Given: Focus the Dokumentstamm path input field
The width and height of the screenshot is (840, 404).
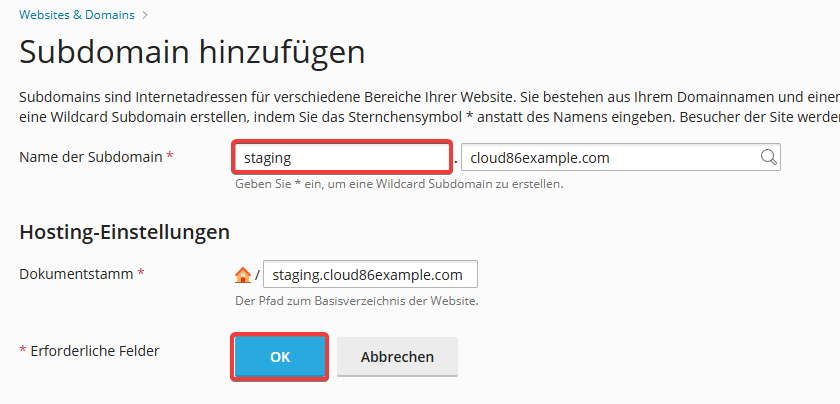Looking at the screenshot, I should point(370,274).
